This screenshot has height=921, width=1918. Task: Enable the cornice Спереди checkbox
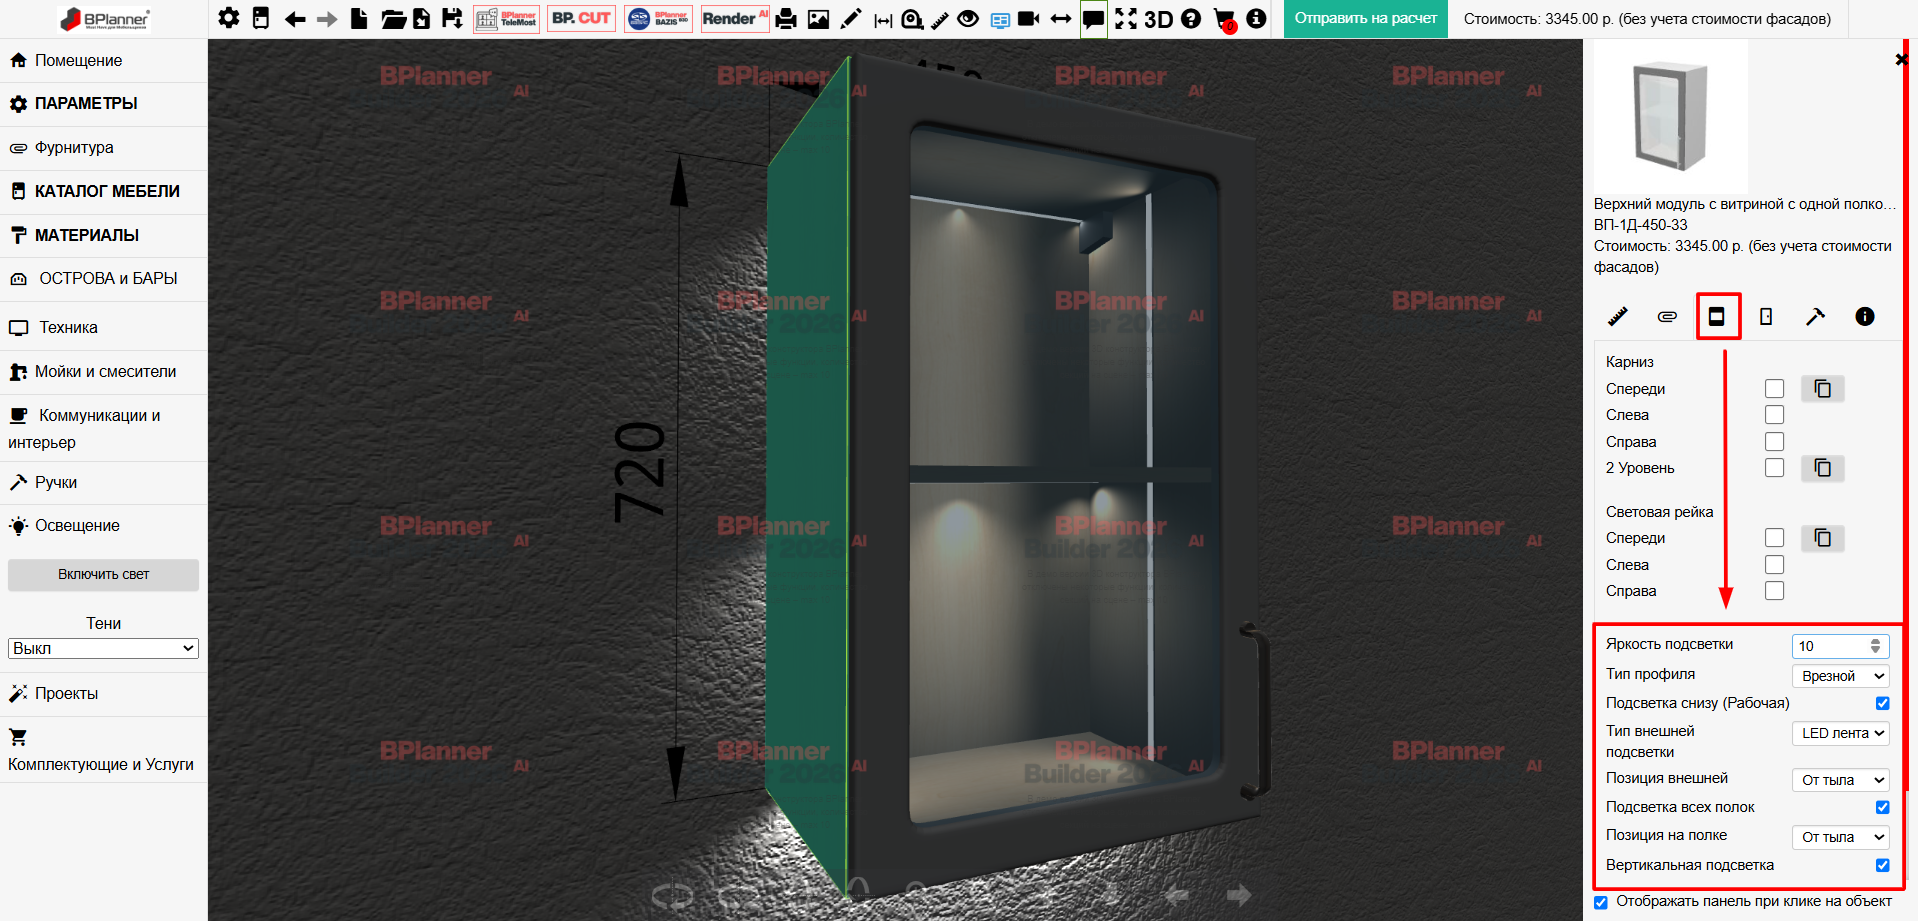tap(1775, 389)
